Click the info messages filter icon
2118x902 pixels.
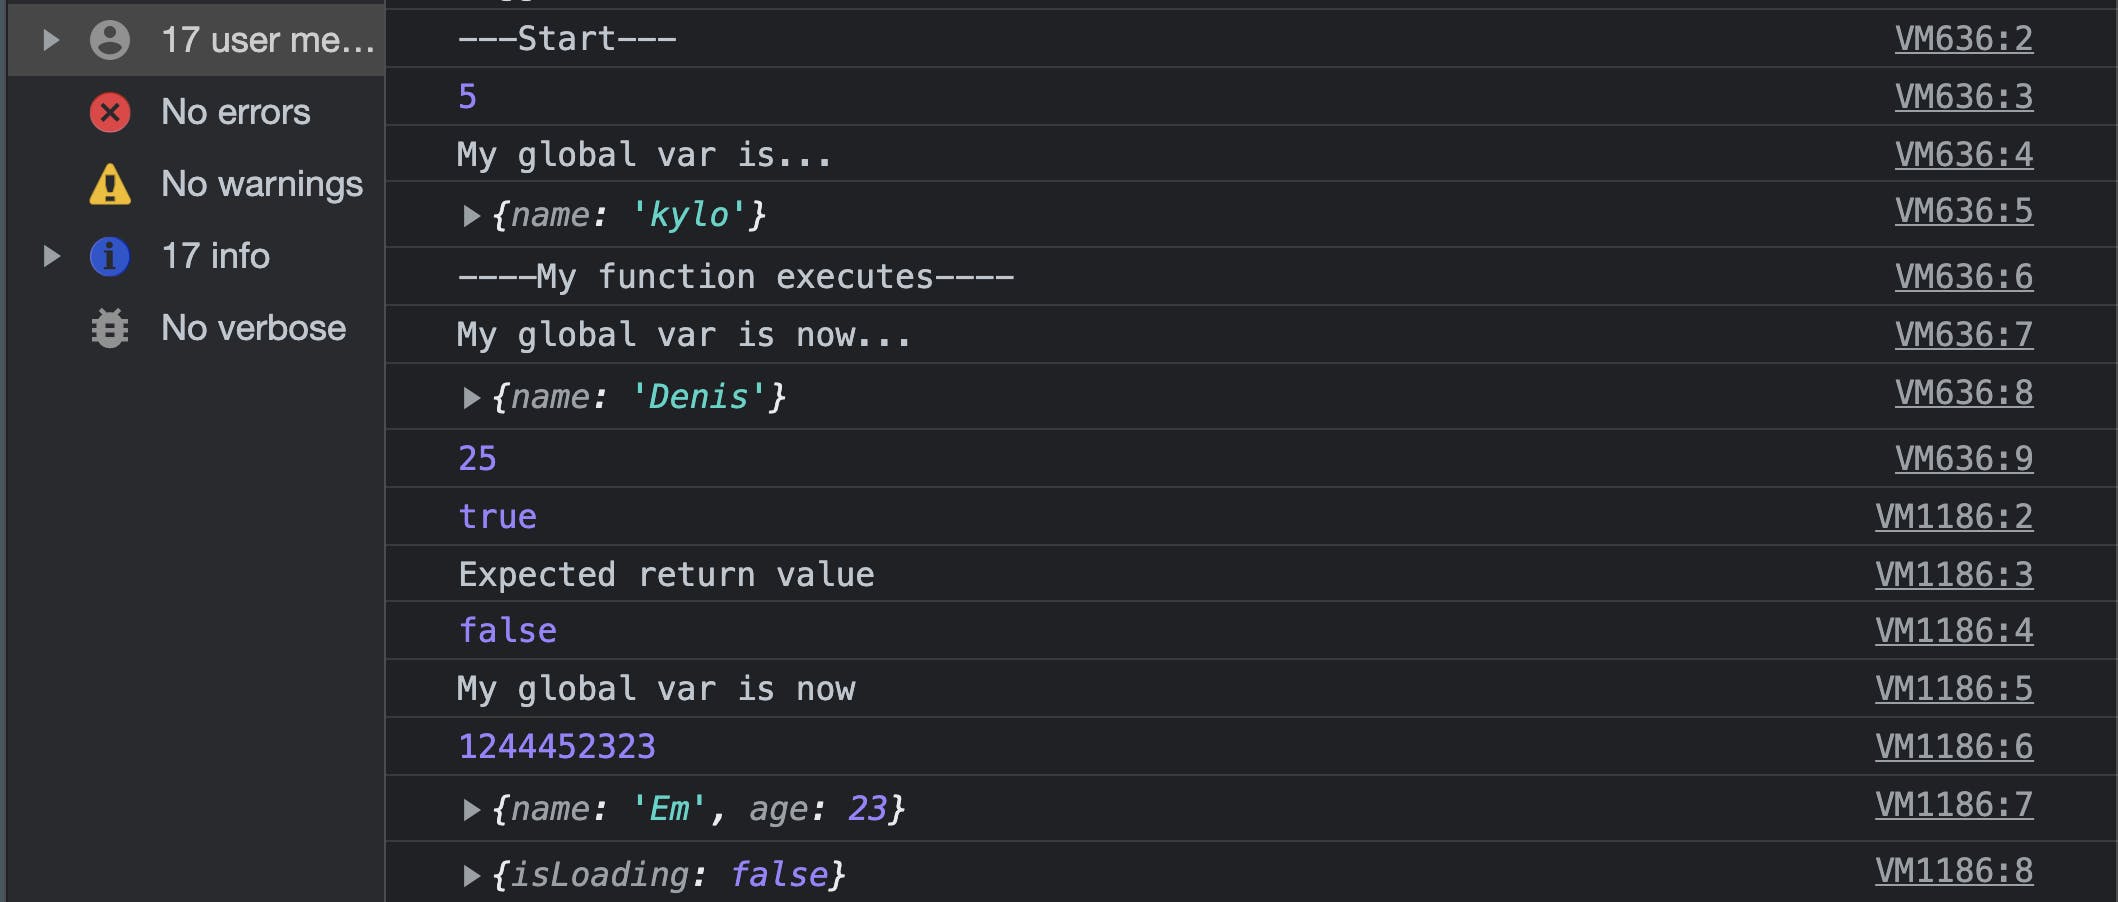point(110,256)
